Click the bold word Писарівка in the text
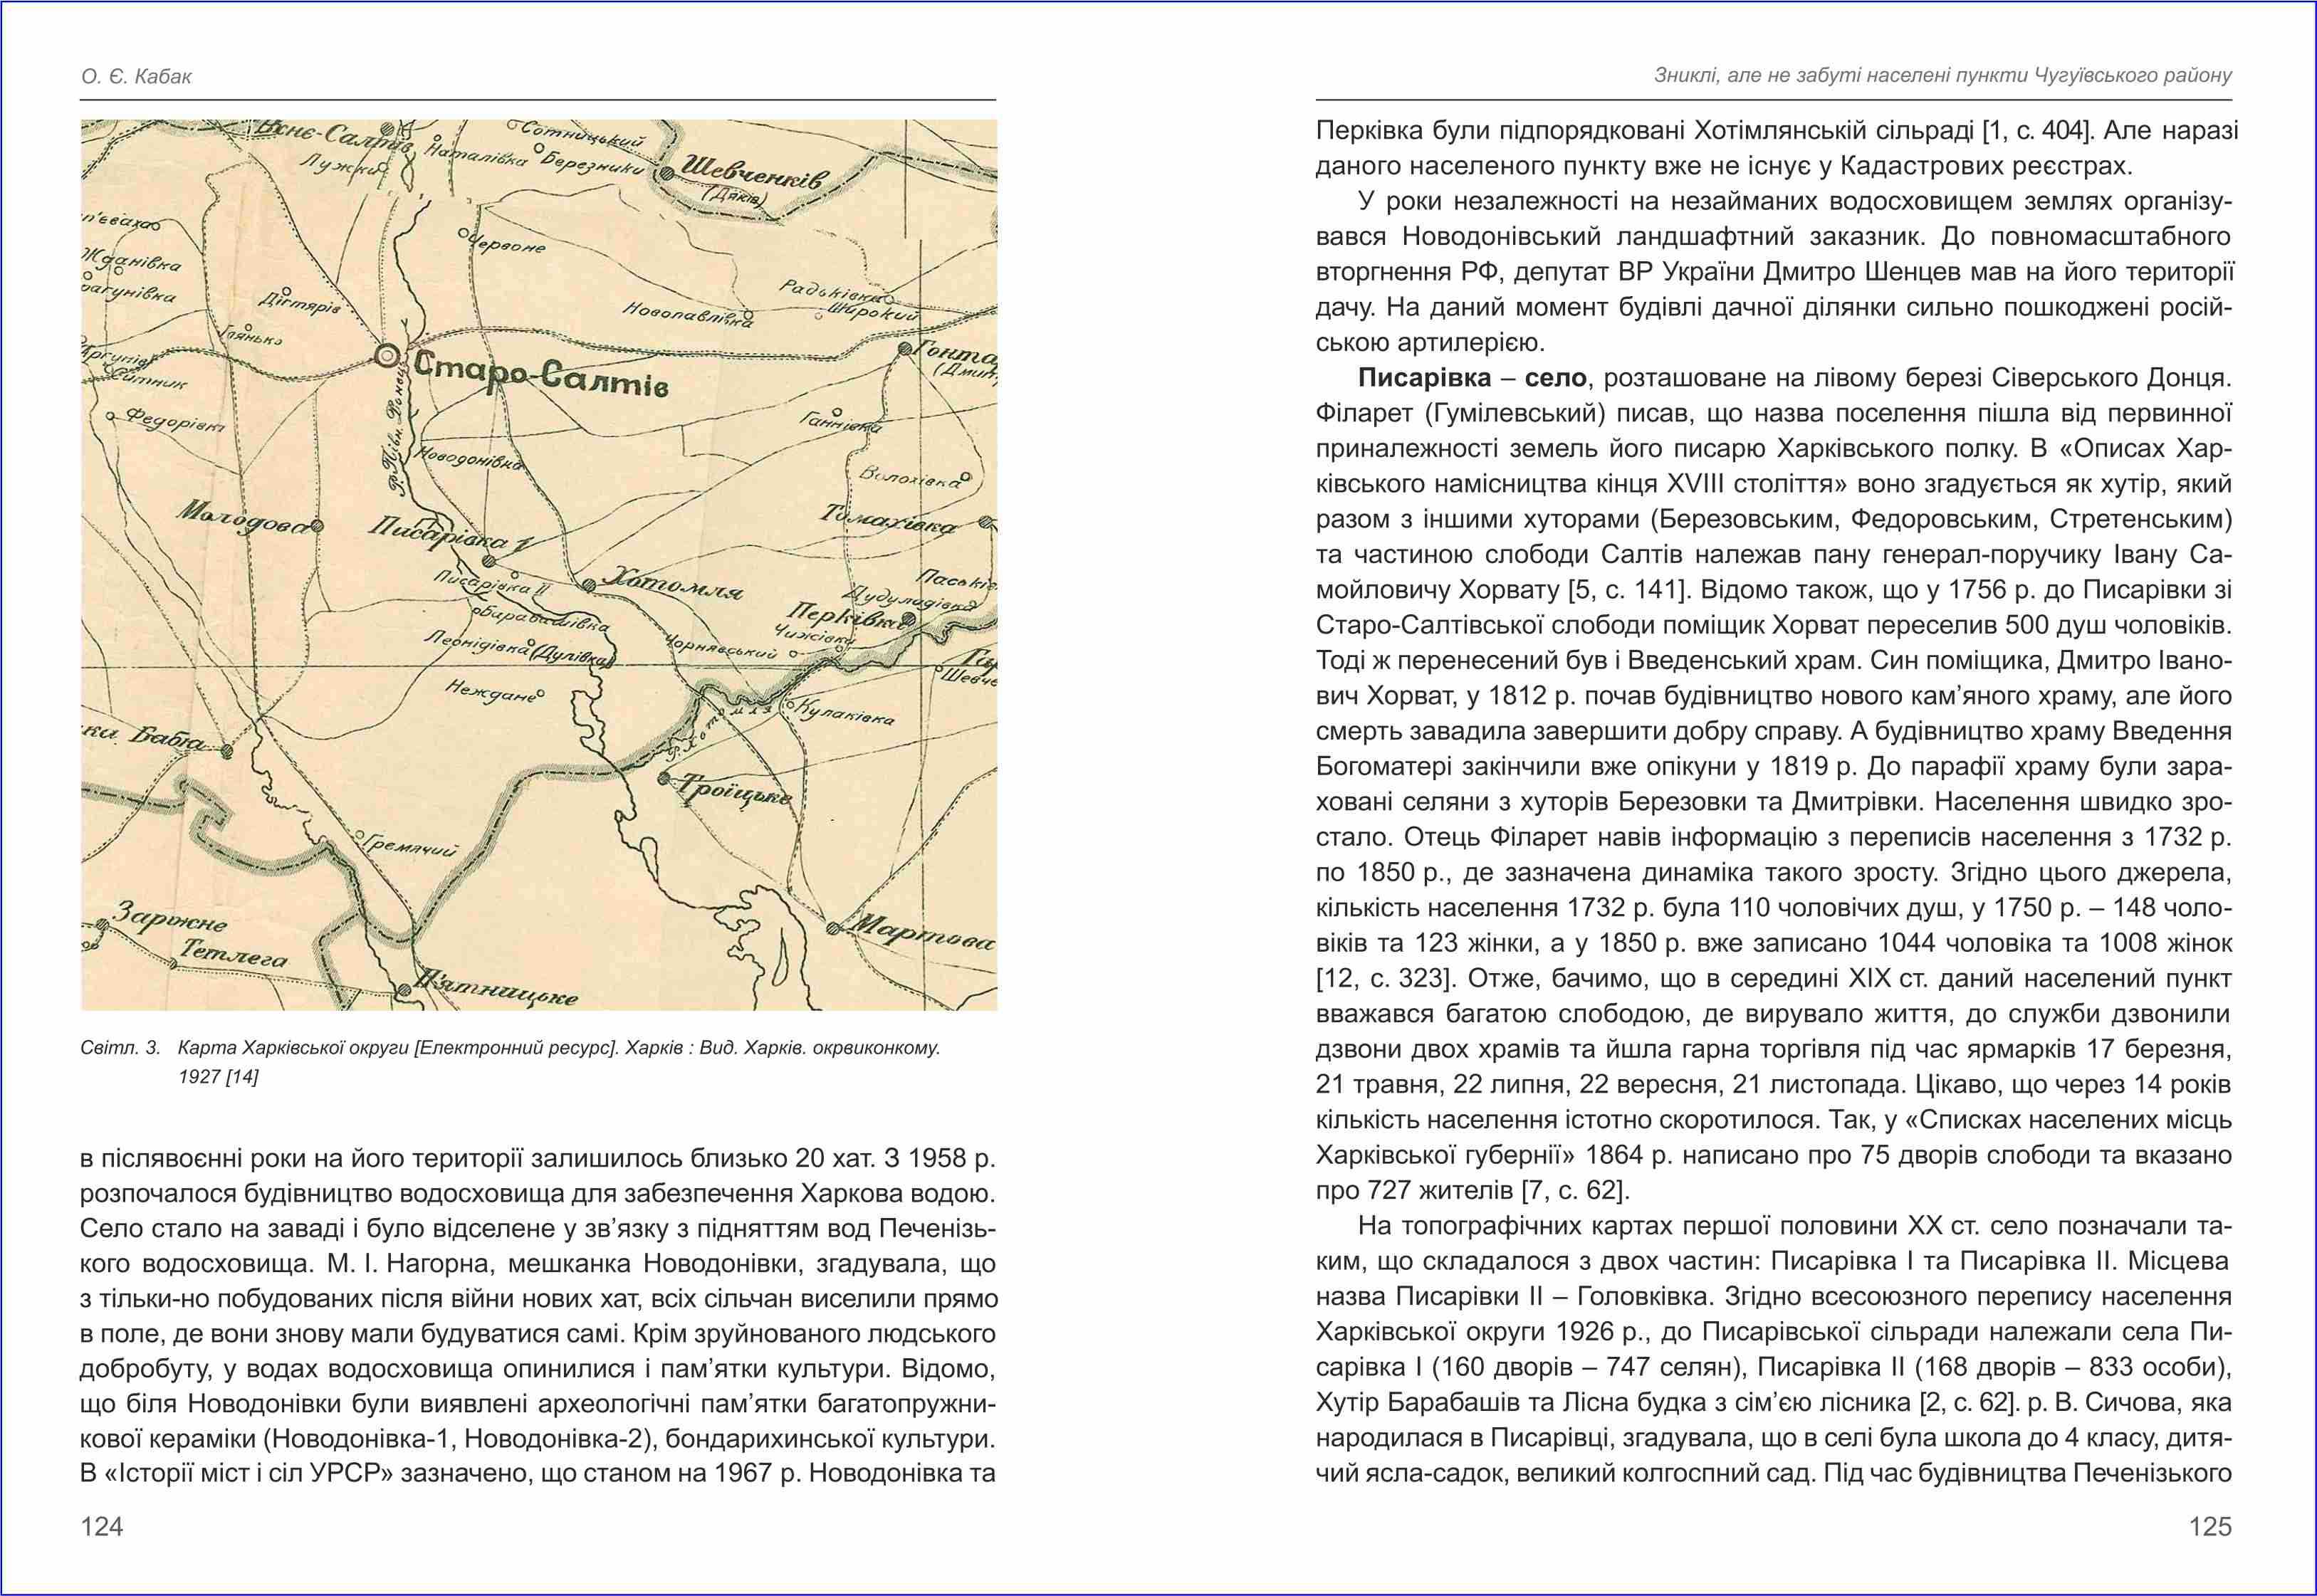 1424,378
